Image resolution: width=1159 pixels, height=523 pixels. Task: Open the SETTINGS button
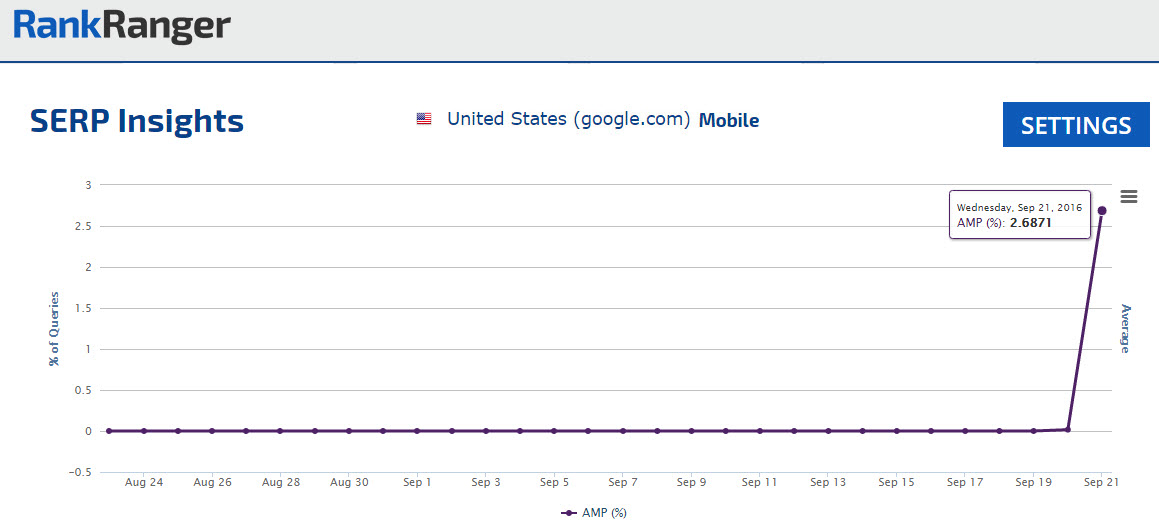coord(1076,125)
